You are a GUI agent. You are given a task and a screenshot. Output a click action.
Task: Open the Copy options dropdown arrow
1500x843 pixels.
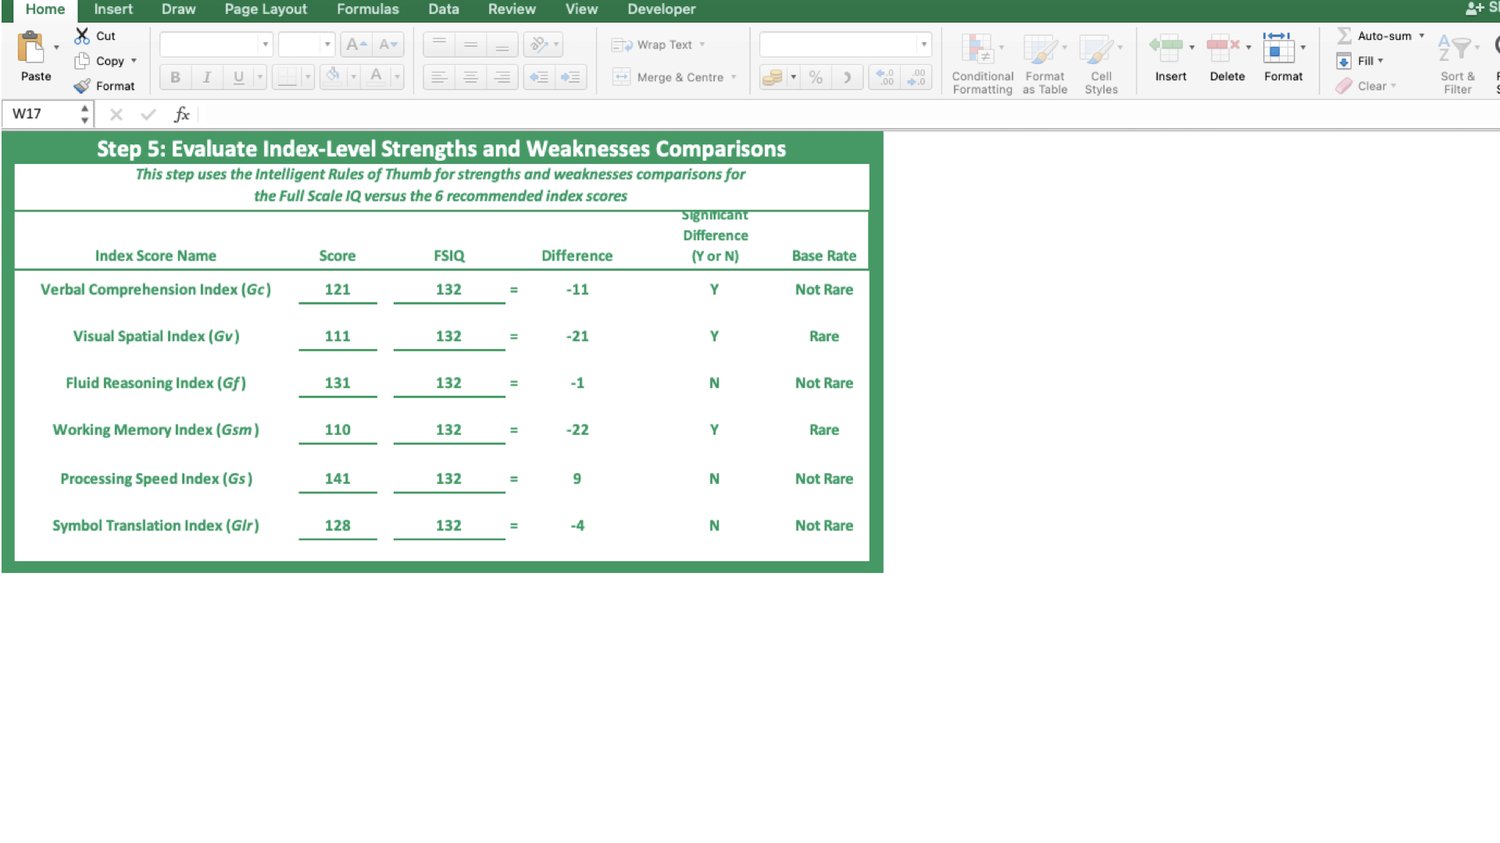(134, 61)
